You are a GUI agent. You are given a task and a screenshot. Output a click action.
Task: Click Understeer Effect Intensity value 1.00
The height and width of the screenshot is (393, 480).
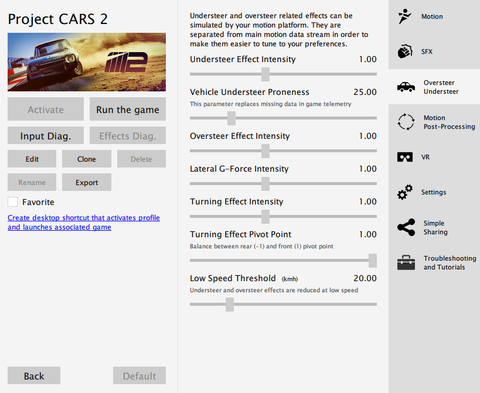point(368,59)
